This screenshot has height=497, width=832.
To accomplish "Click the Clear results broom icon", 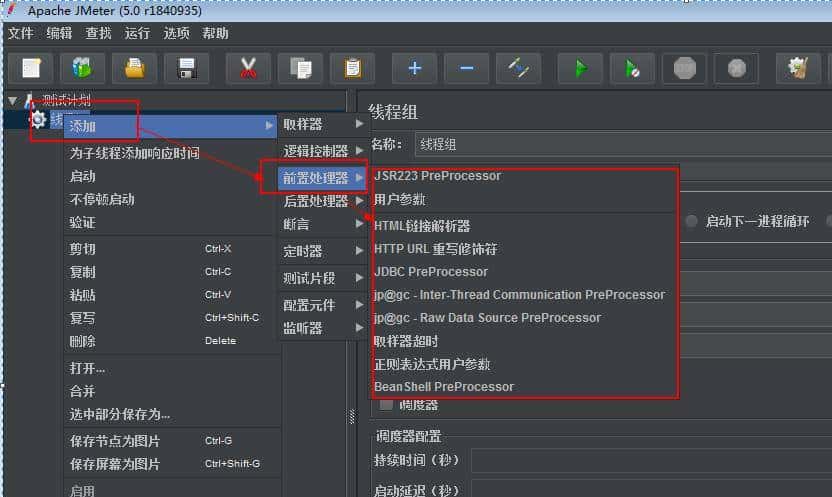I will click(798, 68).
